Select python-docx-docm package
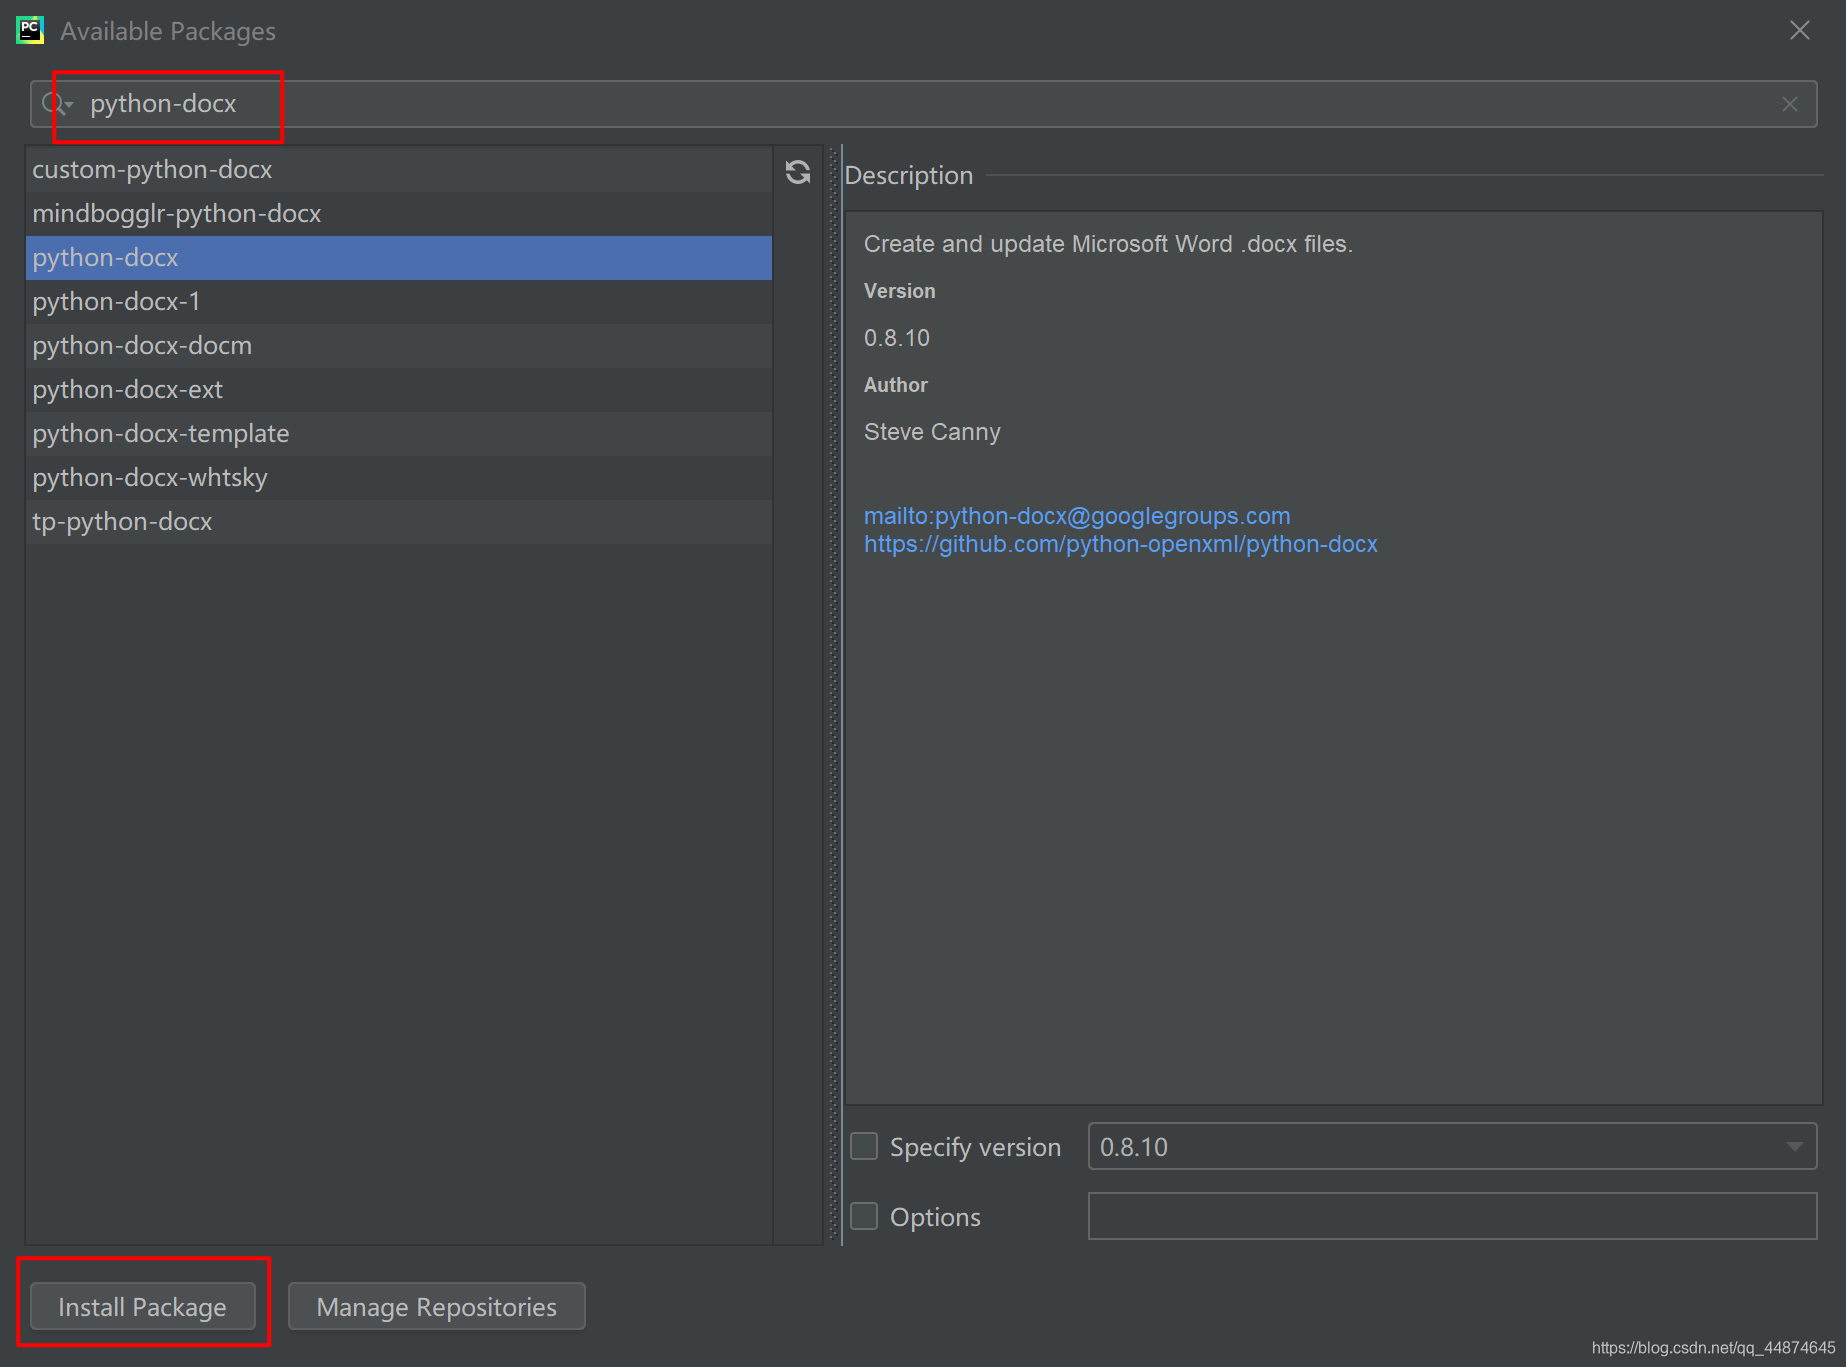The height and width of the screenshot is (1367, 1846). point(398,346)
